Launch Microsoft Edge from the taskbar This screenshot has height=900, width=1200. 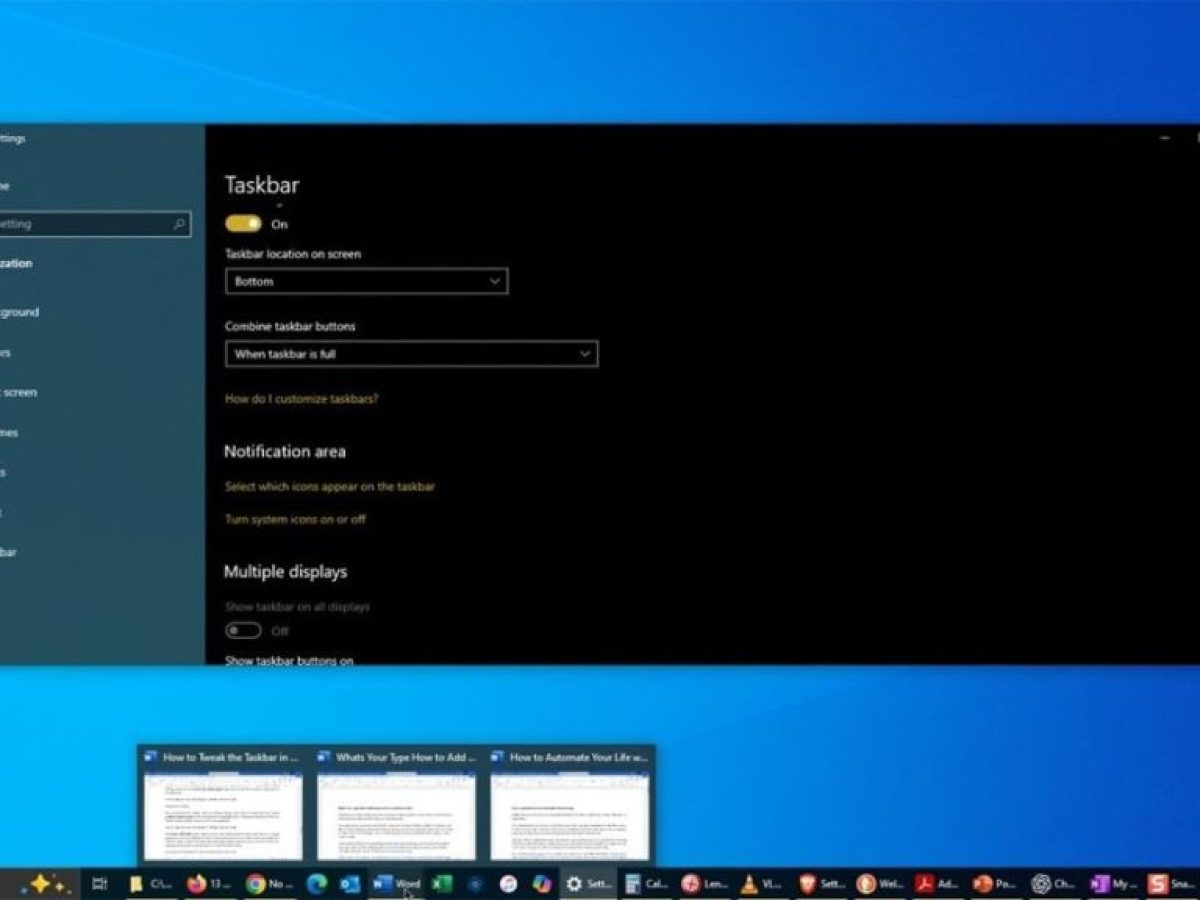(316, 884)
